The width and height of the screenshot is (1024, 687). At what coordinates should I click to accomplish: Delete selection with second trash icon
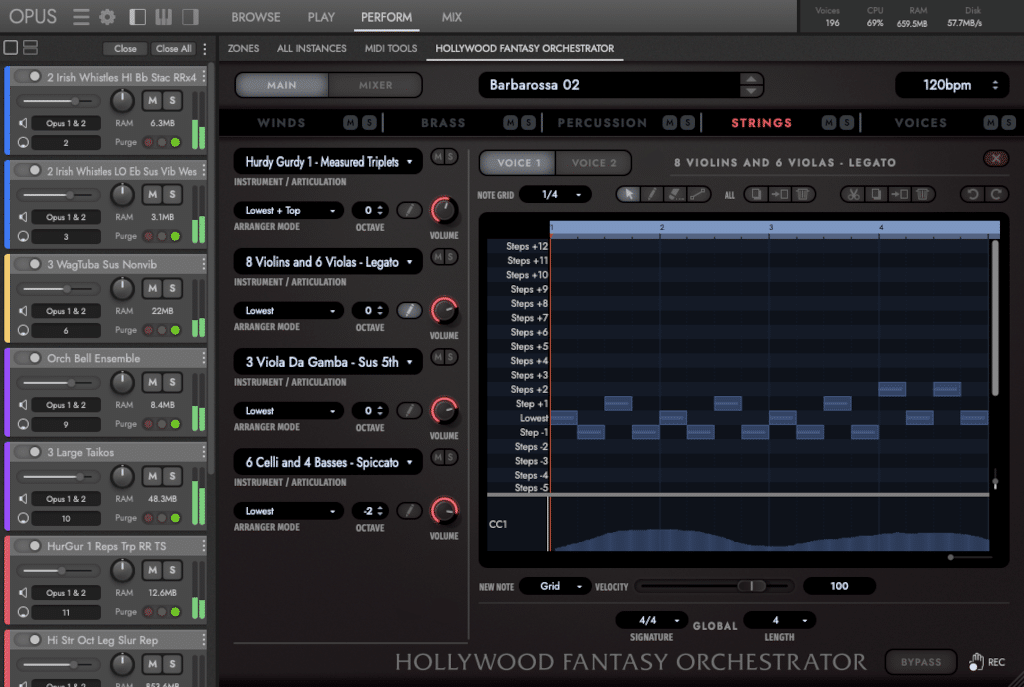coord(922,195)
